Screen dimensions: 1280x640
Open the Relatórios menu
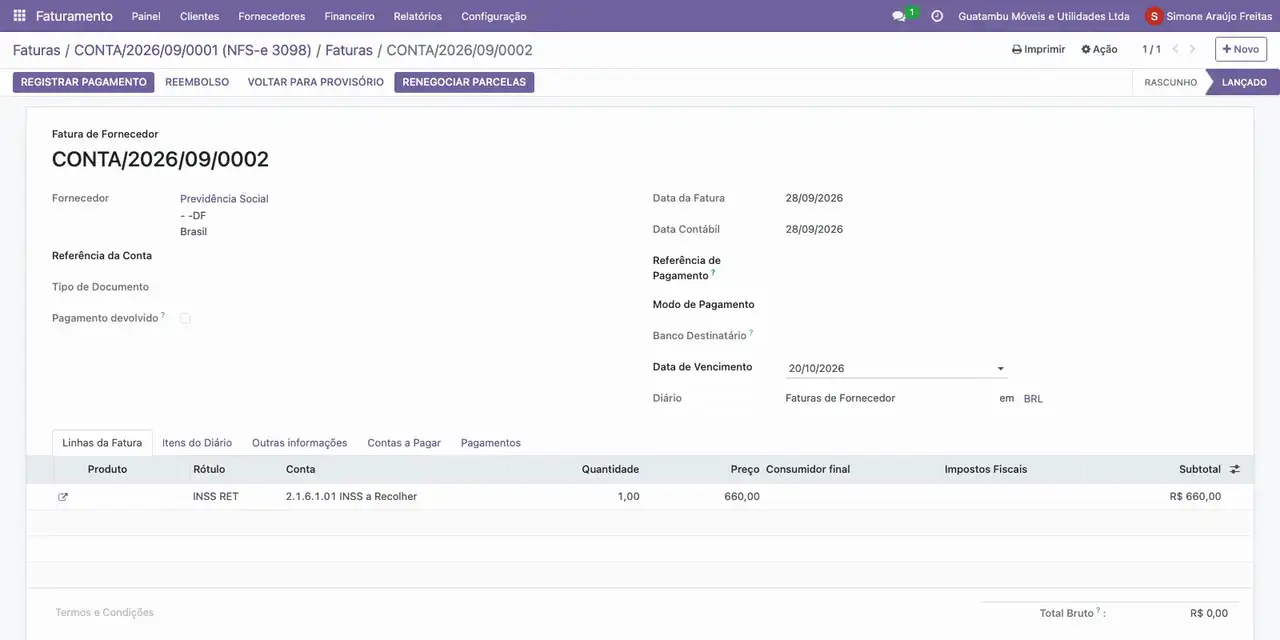418,16
